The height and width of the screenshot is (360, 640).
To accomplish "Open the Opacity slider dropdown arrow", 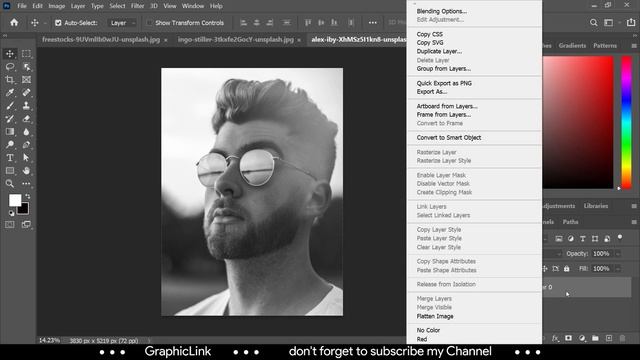I will click(x=618, y=254).
